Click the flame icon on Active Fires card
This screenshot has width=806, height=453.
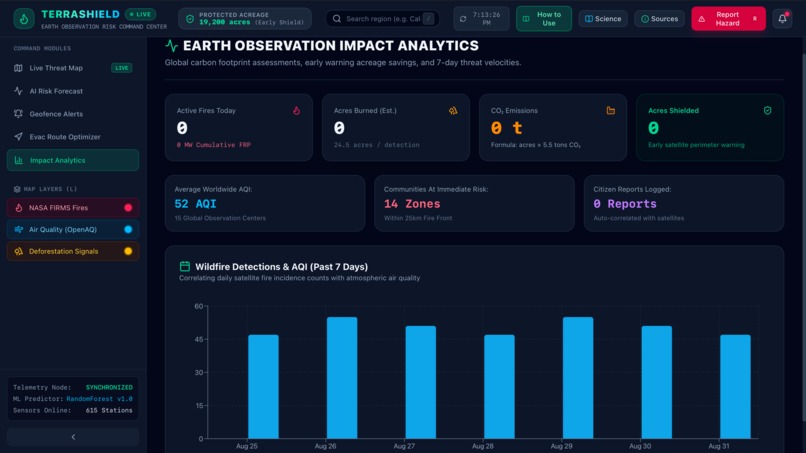point(297,111)
